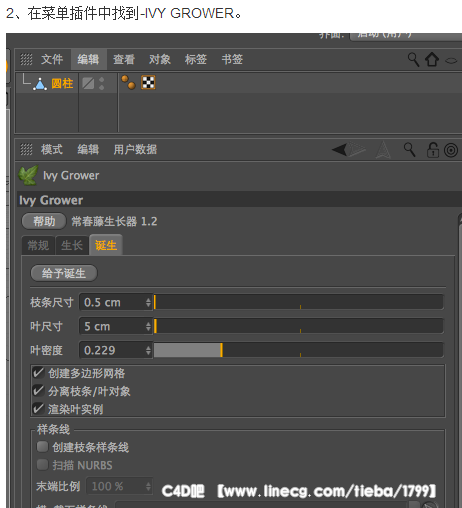
Task: Click the search magnifier in object manager
Action: pyautogui.click(x=413, y=60)
